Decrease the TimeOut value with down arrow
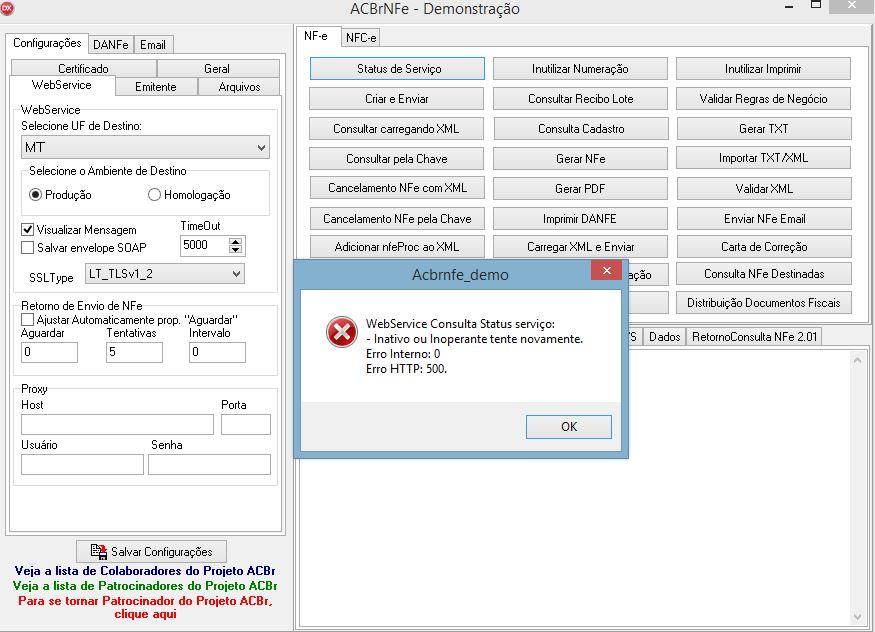 [235, 250]
